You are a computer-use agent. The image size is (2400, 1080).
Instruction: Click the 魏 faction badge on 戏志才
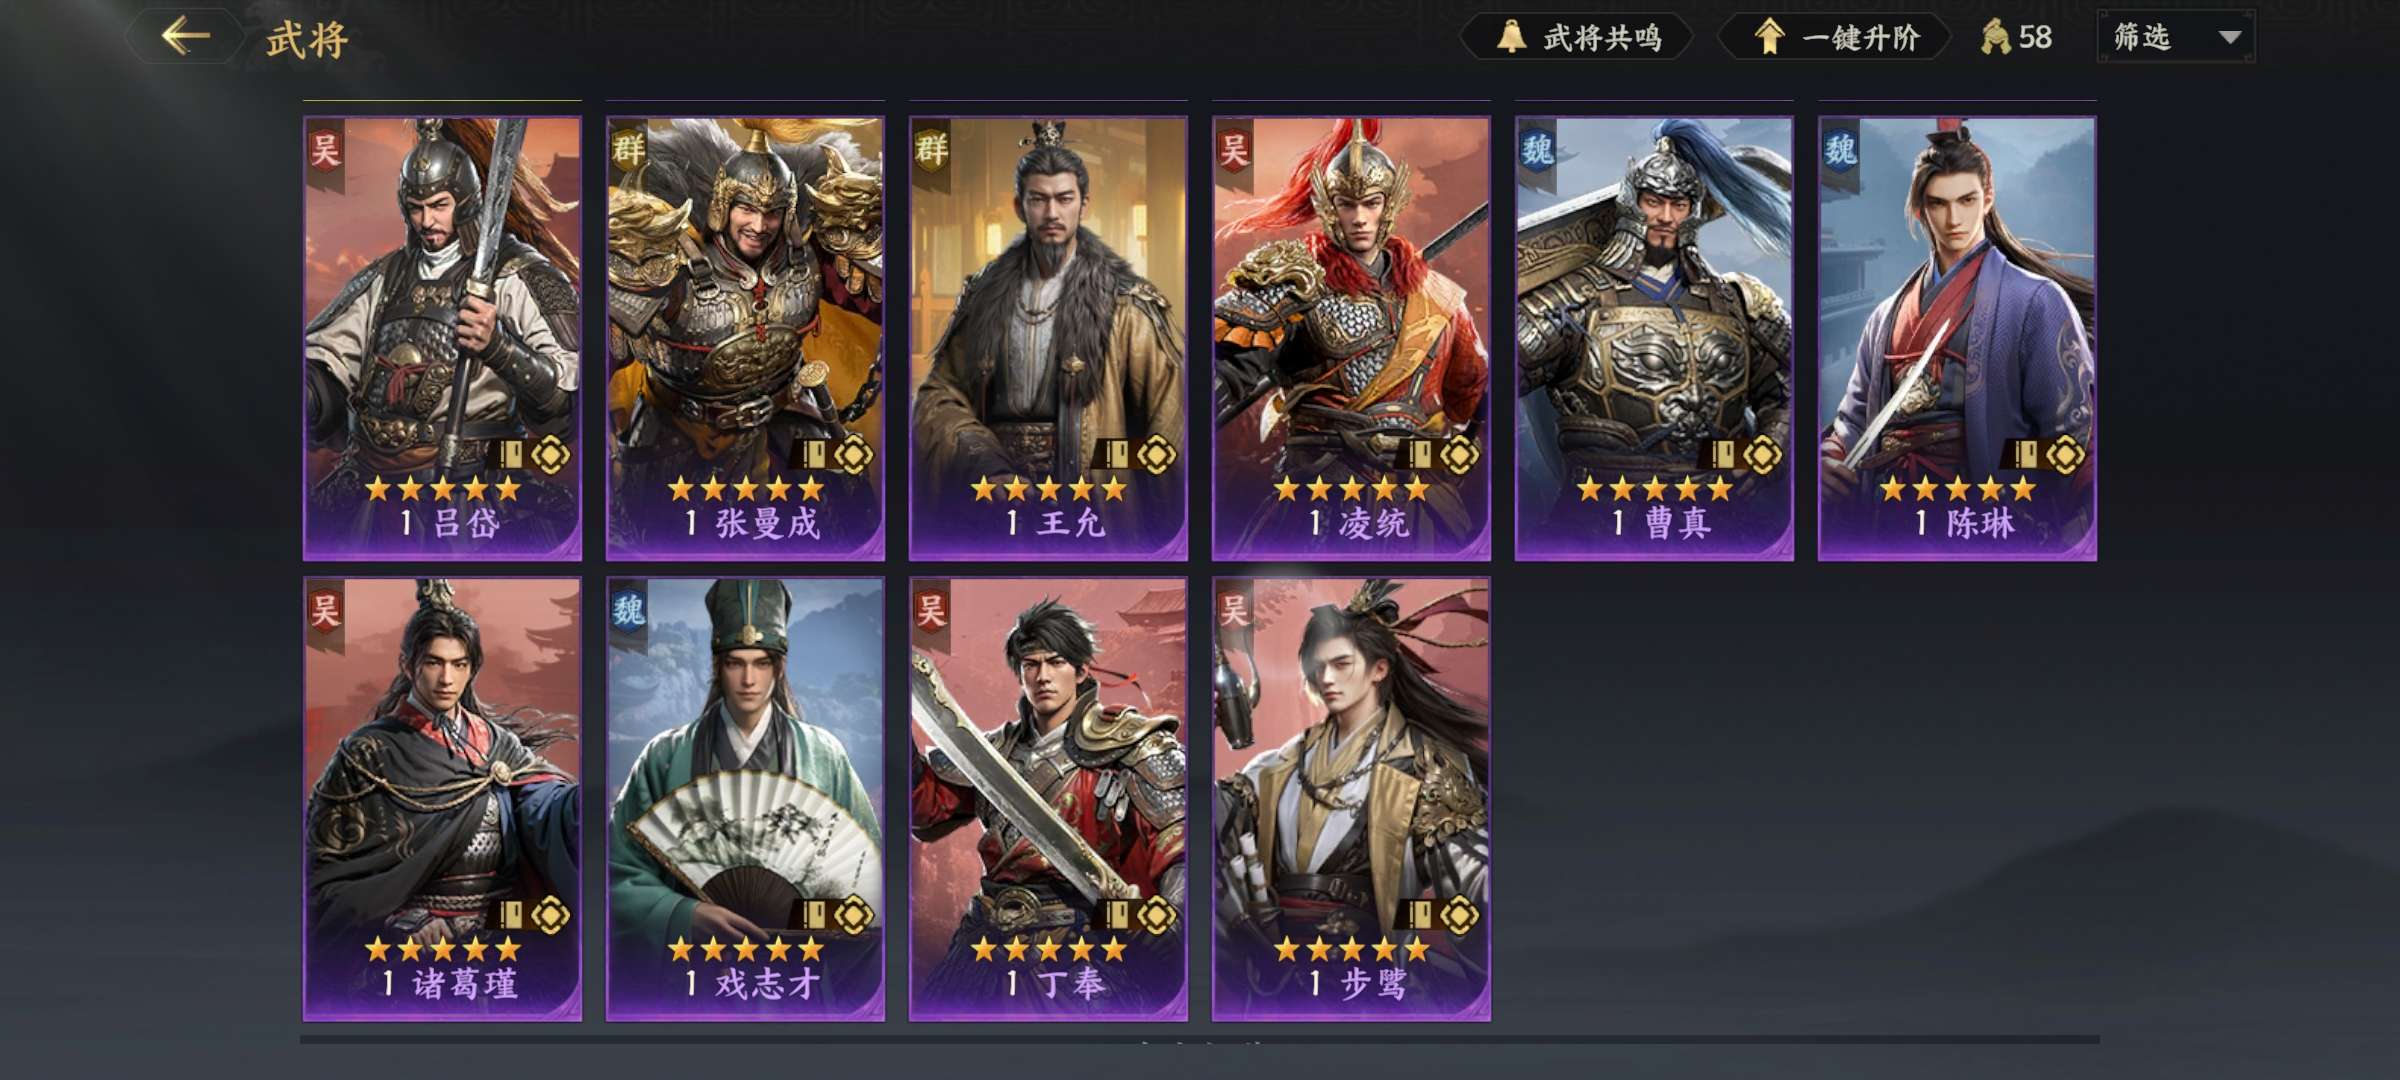tap(628, 610)
